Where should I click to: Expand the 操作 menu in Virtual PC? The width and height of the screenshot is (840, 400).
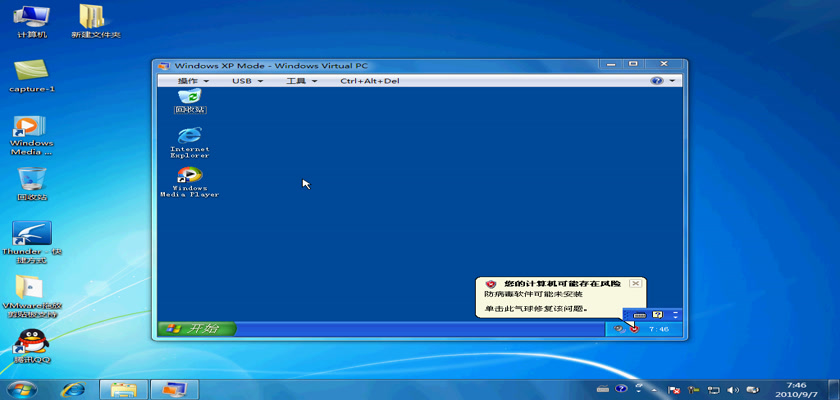(193, 81)
